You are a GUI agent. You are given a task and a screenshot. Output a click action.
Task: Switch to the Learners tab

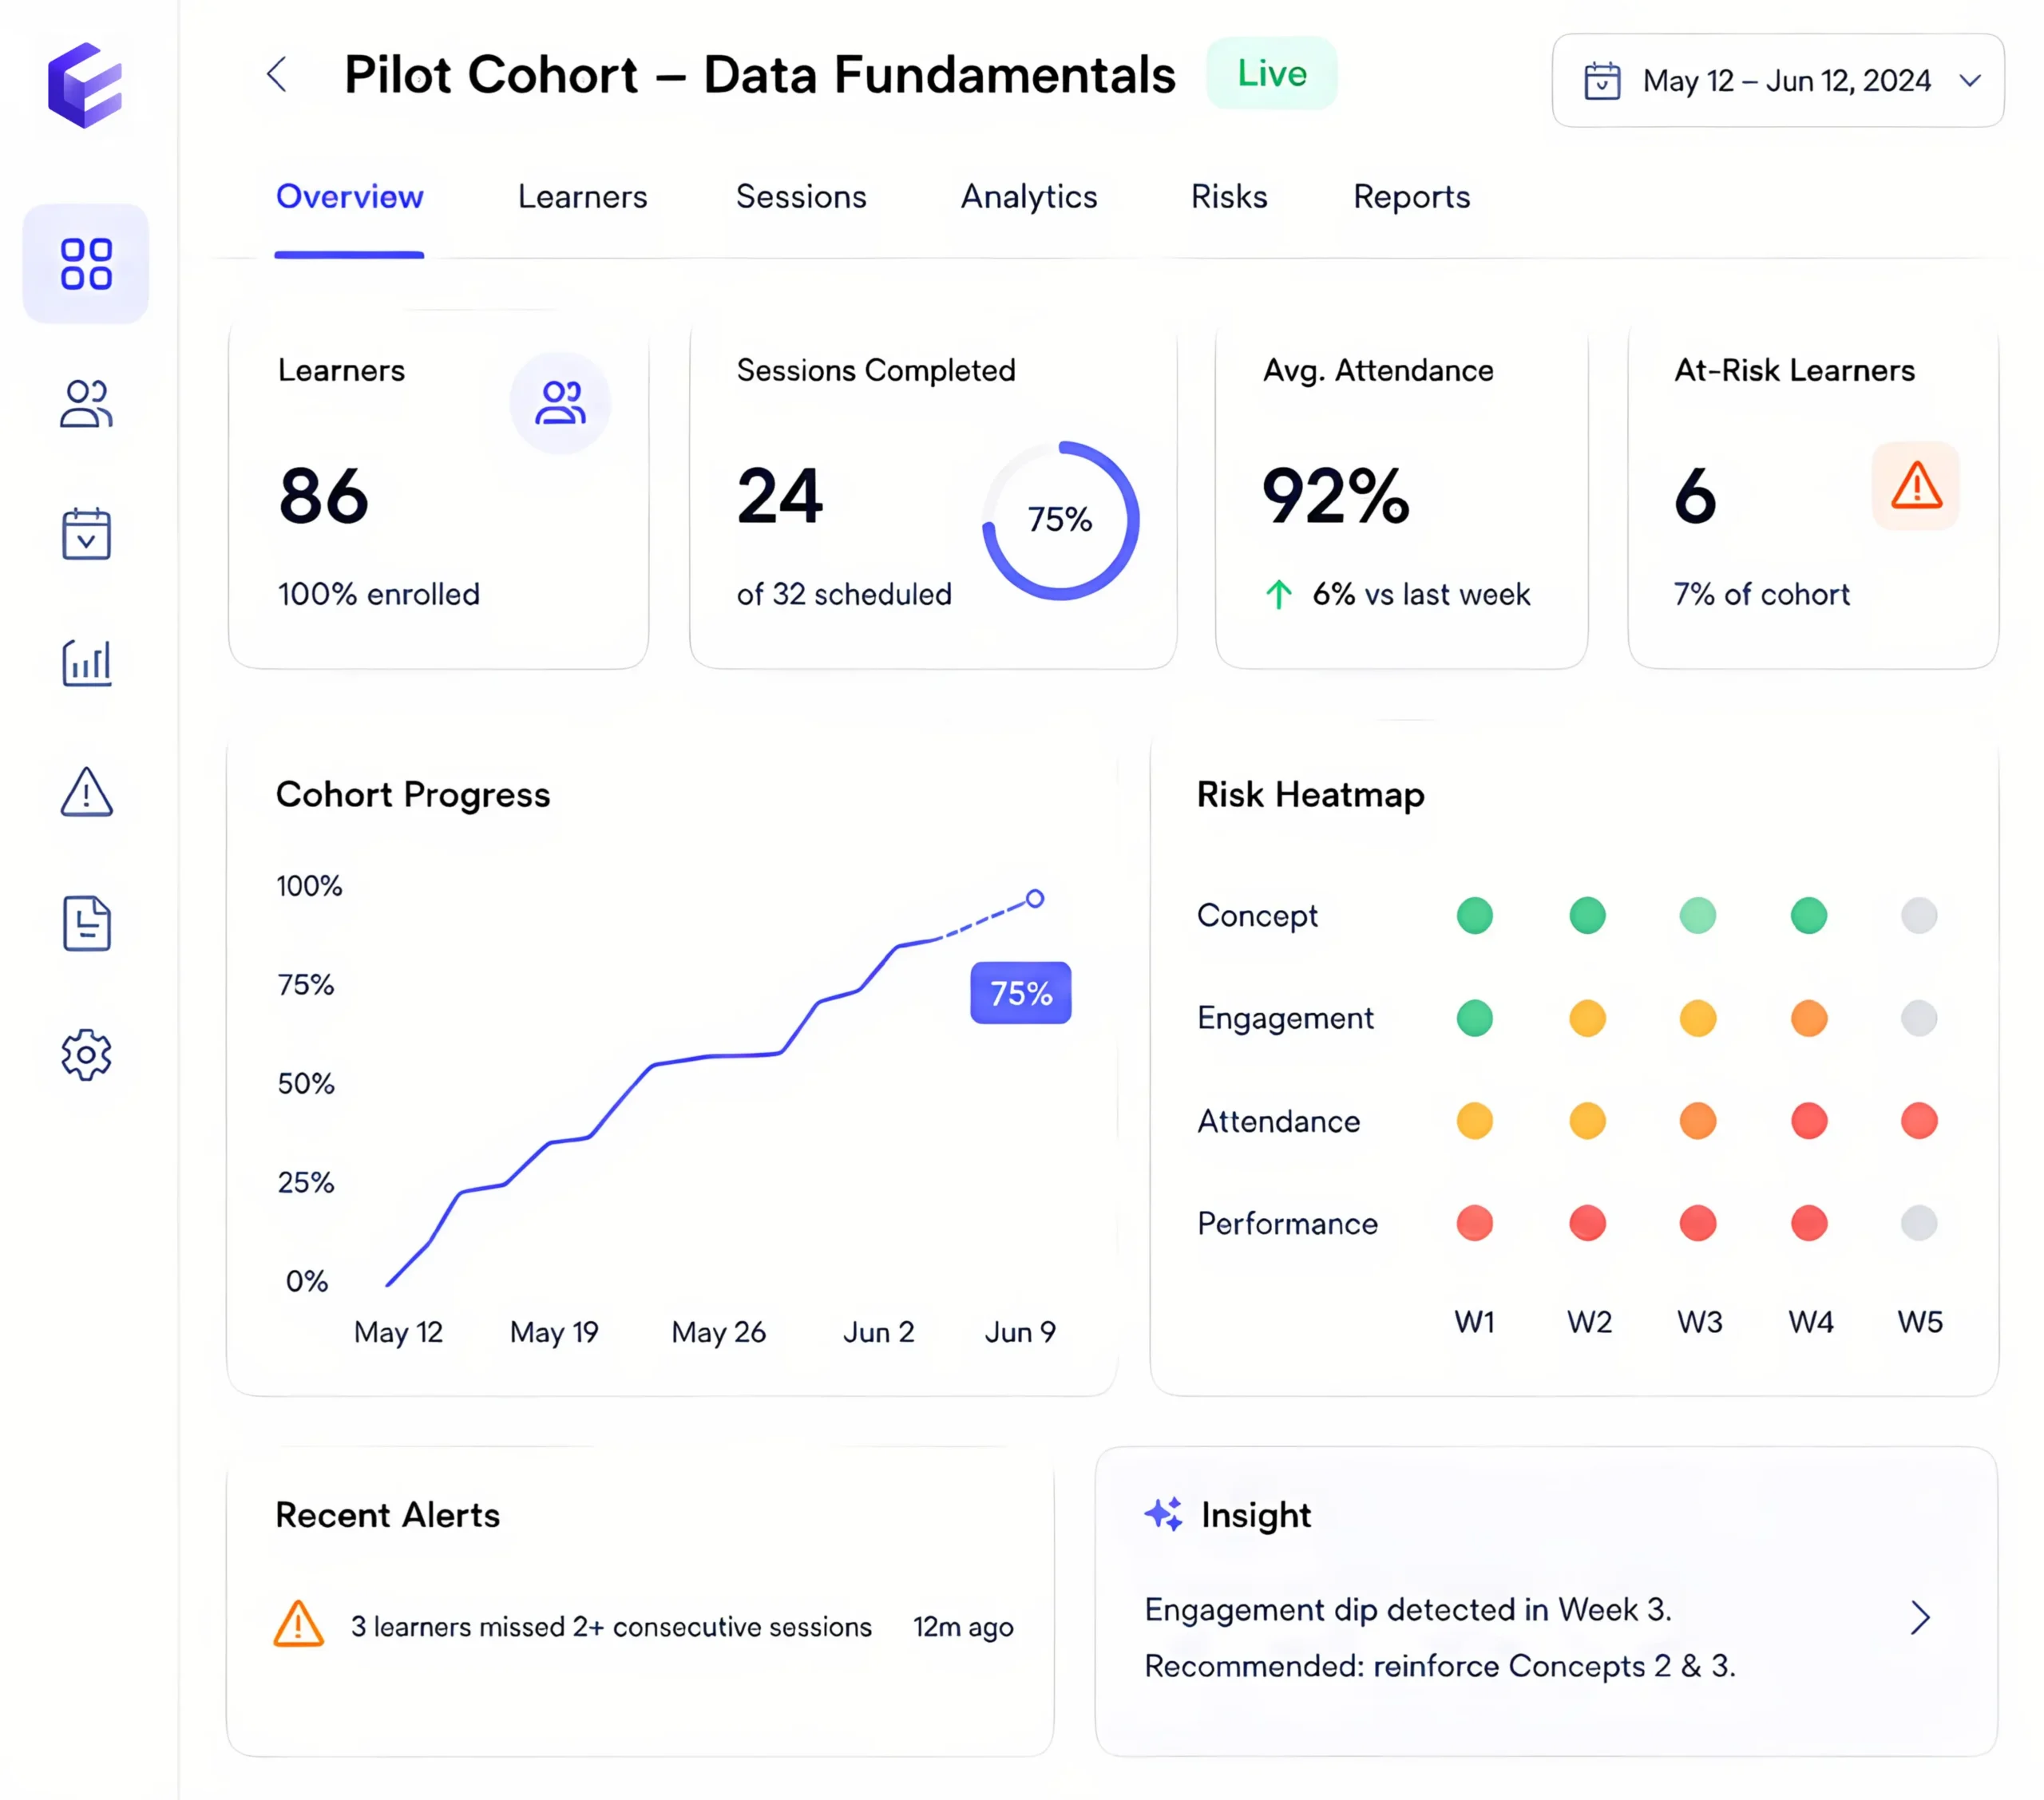(582, 197)
